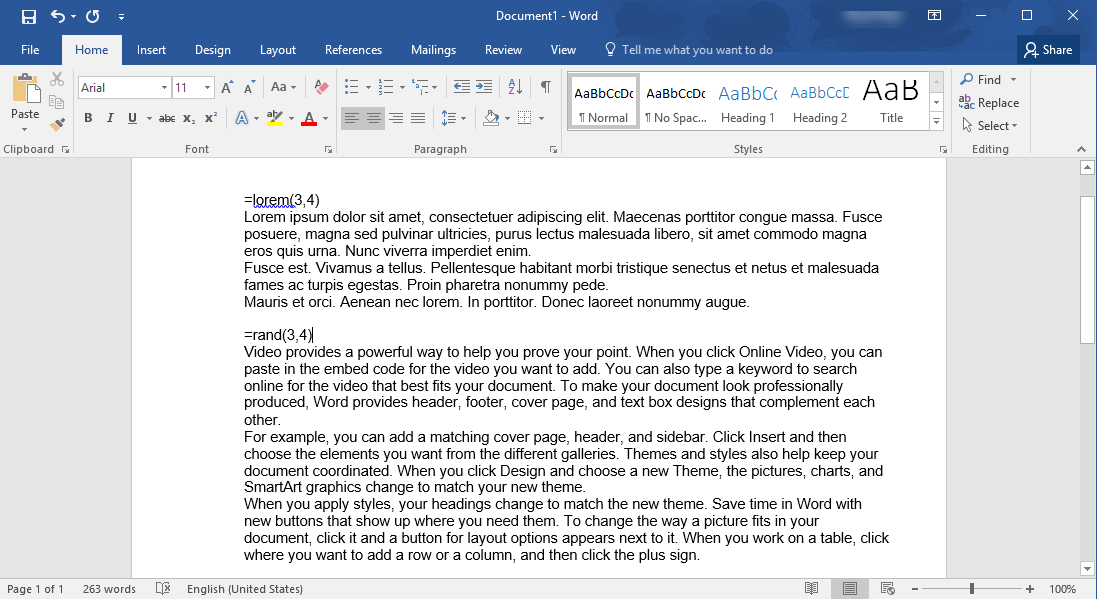Select the Format Painter brush
The image size is (1097, 599).
pyautogui.click(x=57, y=125)
